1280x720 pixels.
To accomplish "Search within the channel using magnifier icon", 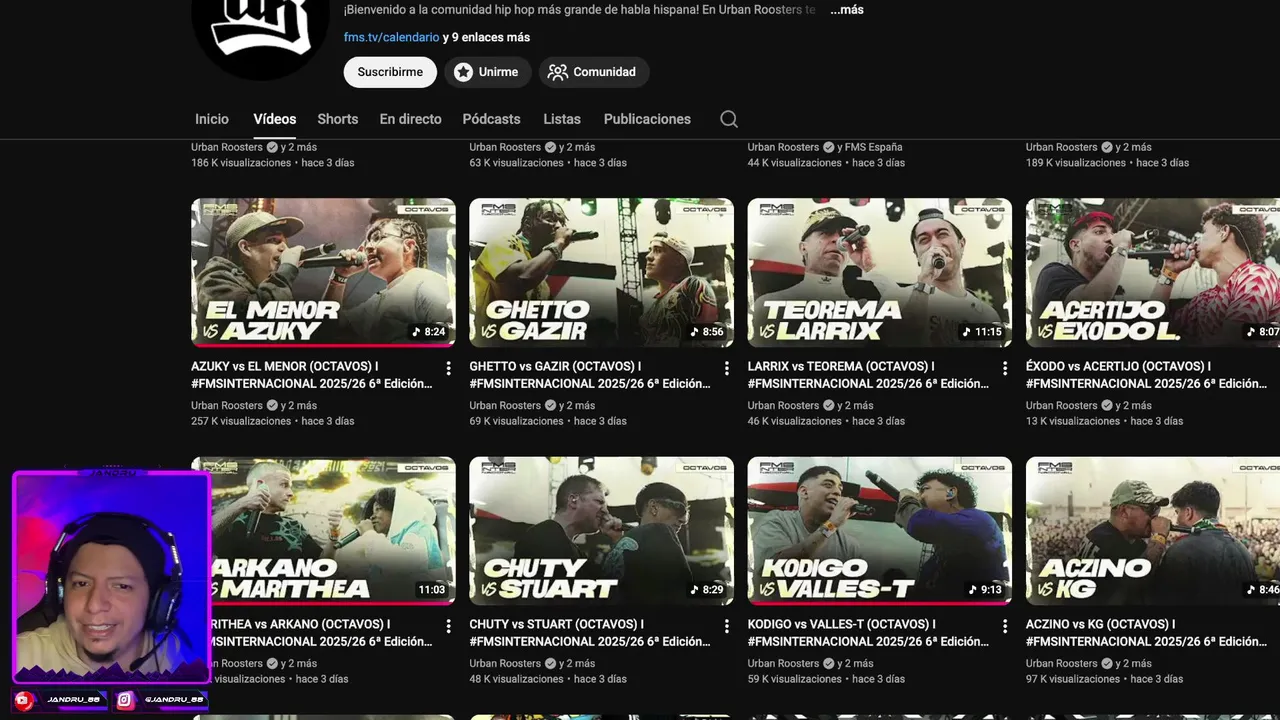I will [729, 119].
